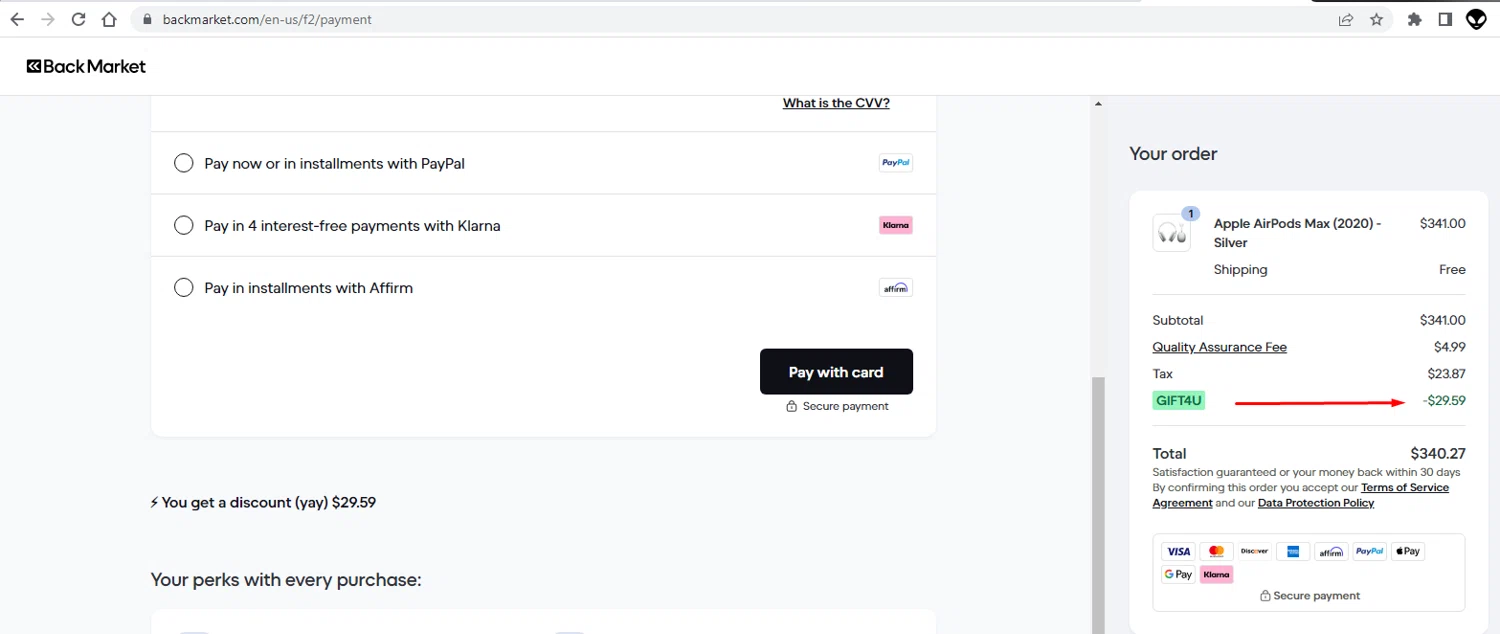This screenshot has height=634, width=1500.
Task: Click the Apple Pay badge
Action: coord(1407,551)
